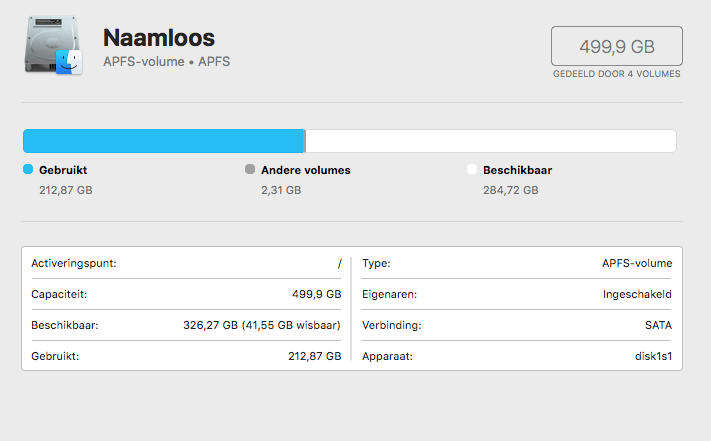Click the white available portion of storage bar

(x=492, y=141)
